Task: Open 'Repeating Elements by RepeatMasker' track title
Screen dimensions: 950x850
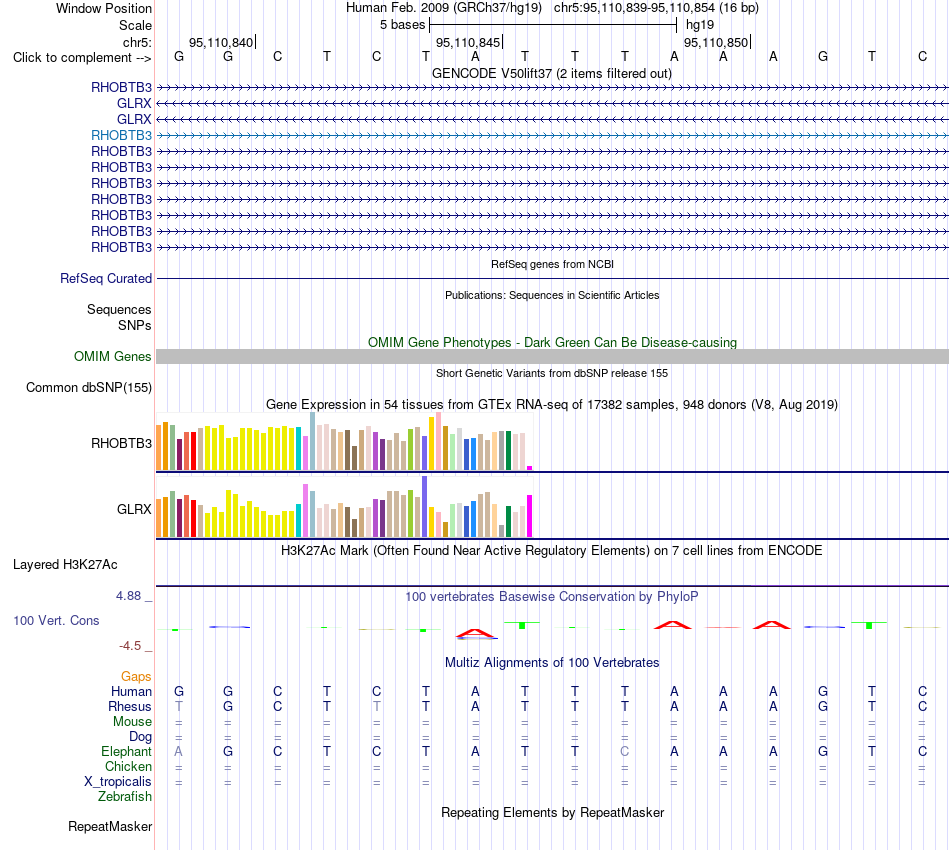Action: tap(552, 812)
